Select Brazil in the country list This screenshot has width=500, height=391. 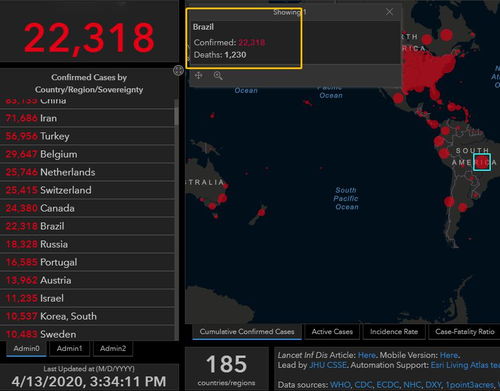pyautogui.click(x=87, y=226)
